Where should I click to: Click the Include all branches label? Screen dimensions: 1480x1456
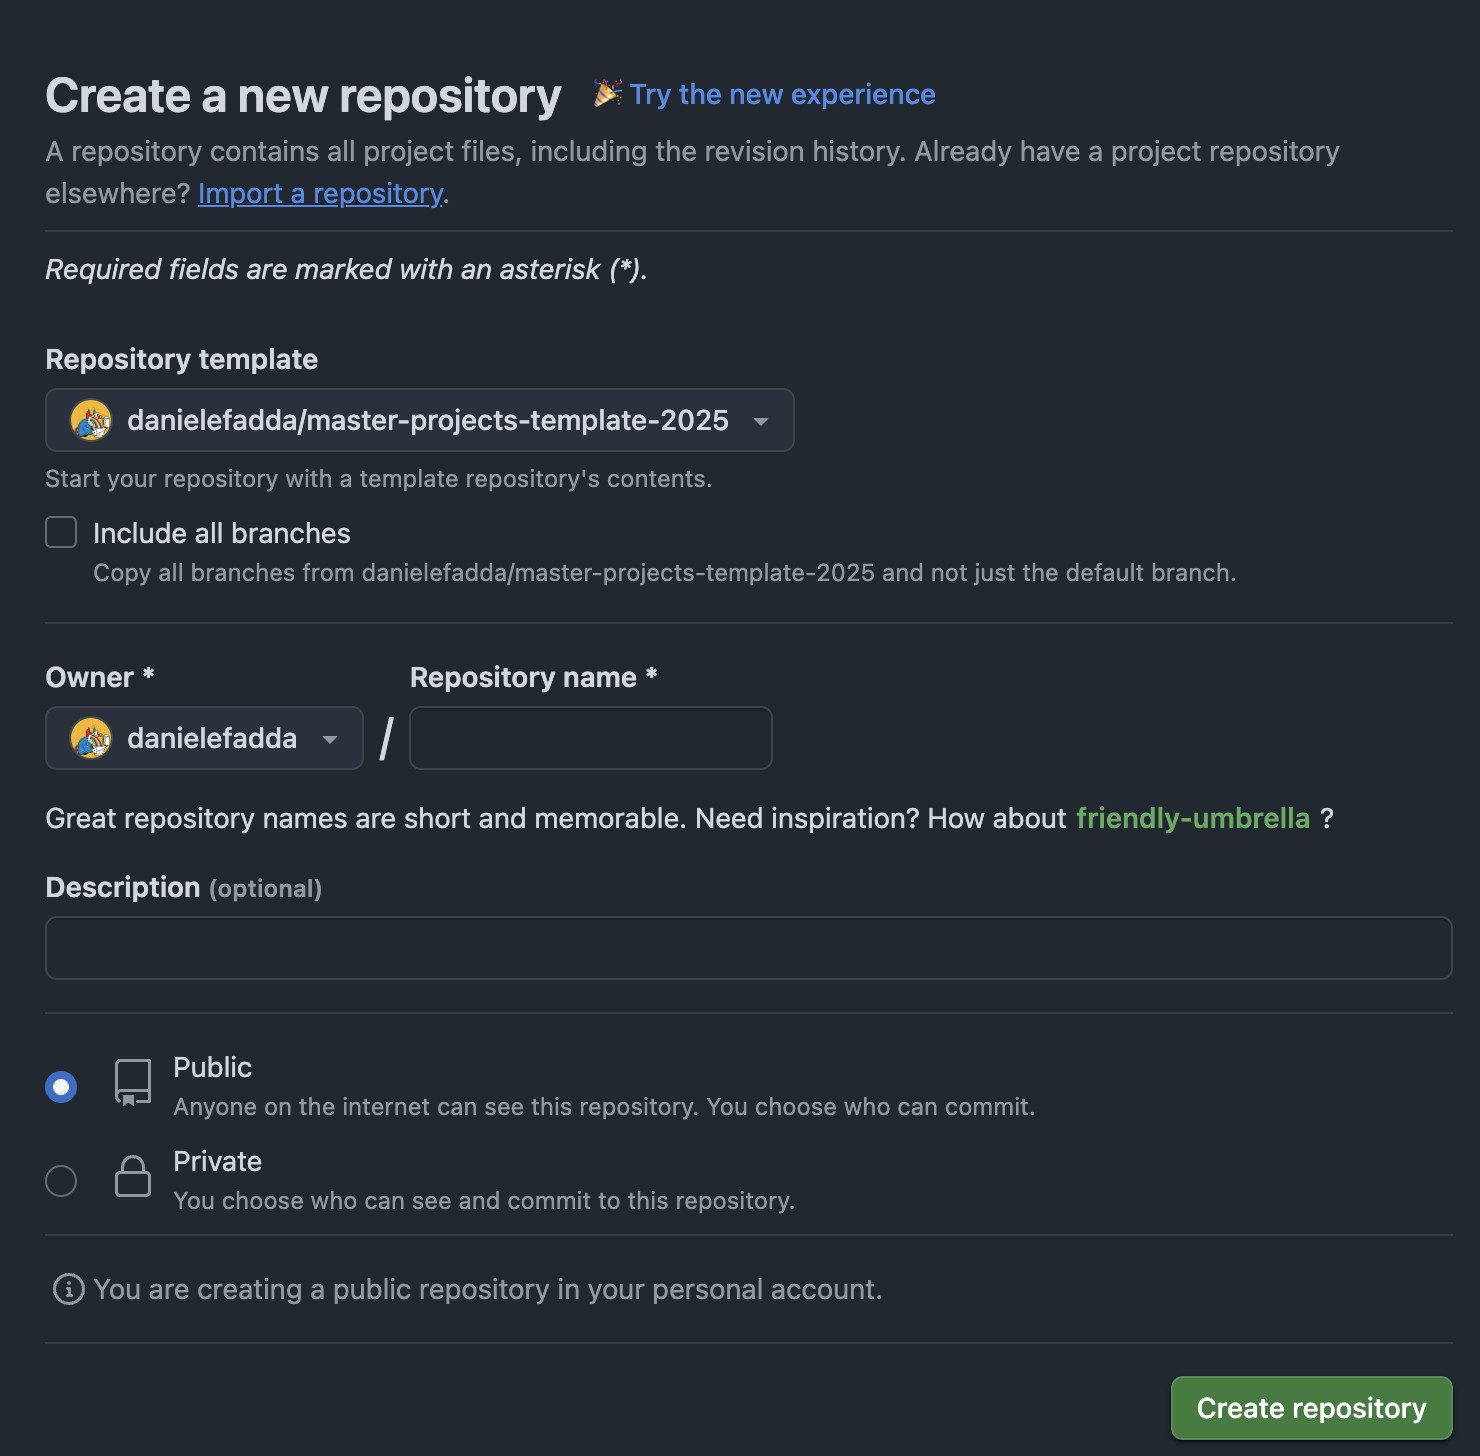(x=222, y=534)
